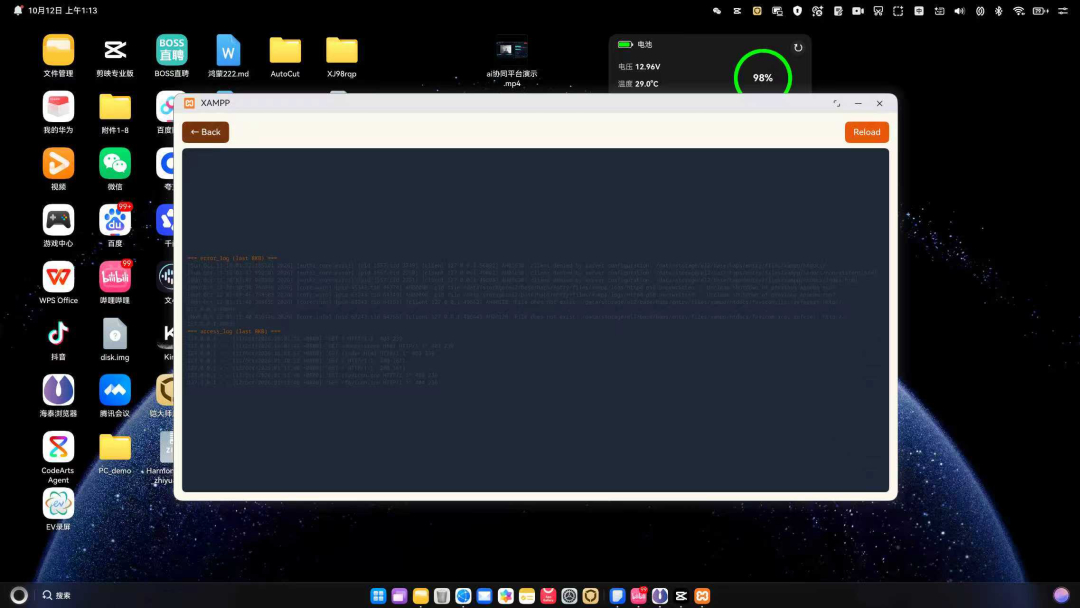The width and height of the screenshot is (1080, 608).
Task: Click the date and time display
Action: 63,10
